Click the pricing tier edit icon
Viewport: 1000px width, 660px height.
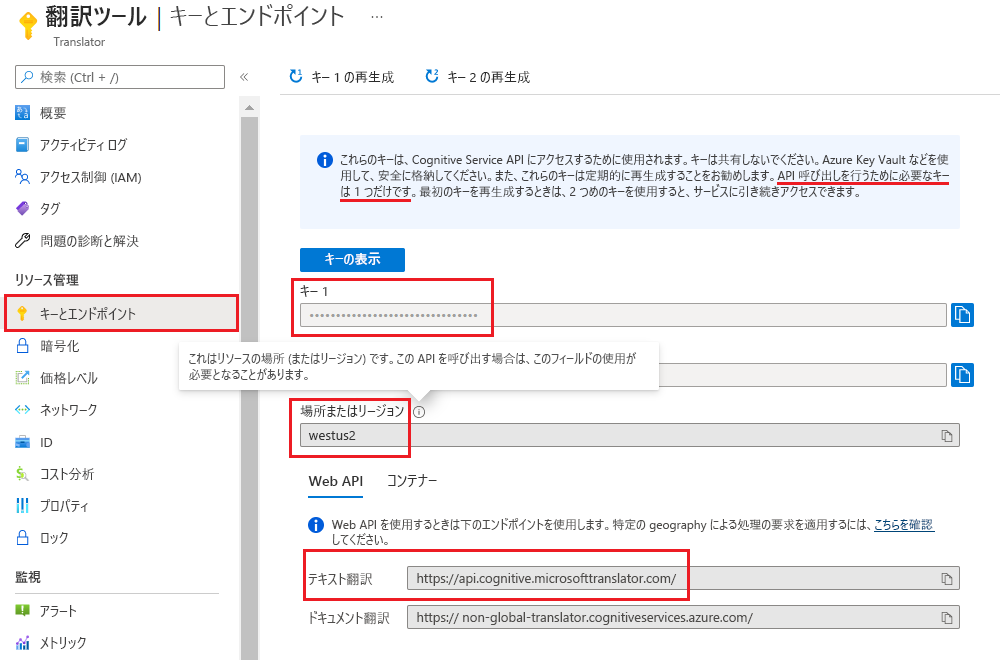22,378
